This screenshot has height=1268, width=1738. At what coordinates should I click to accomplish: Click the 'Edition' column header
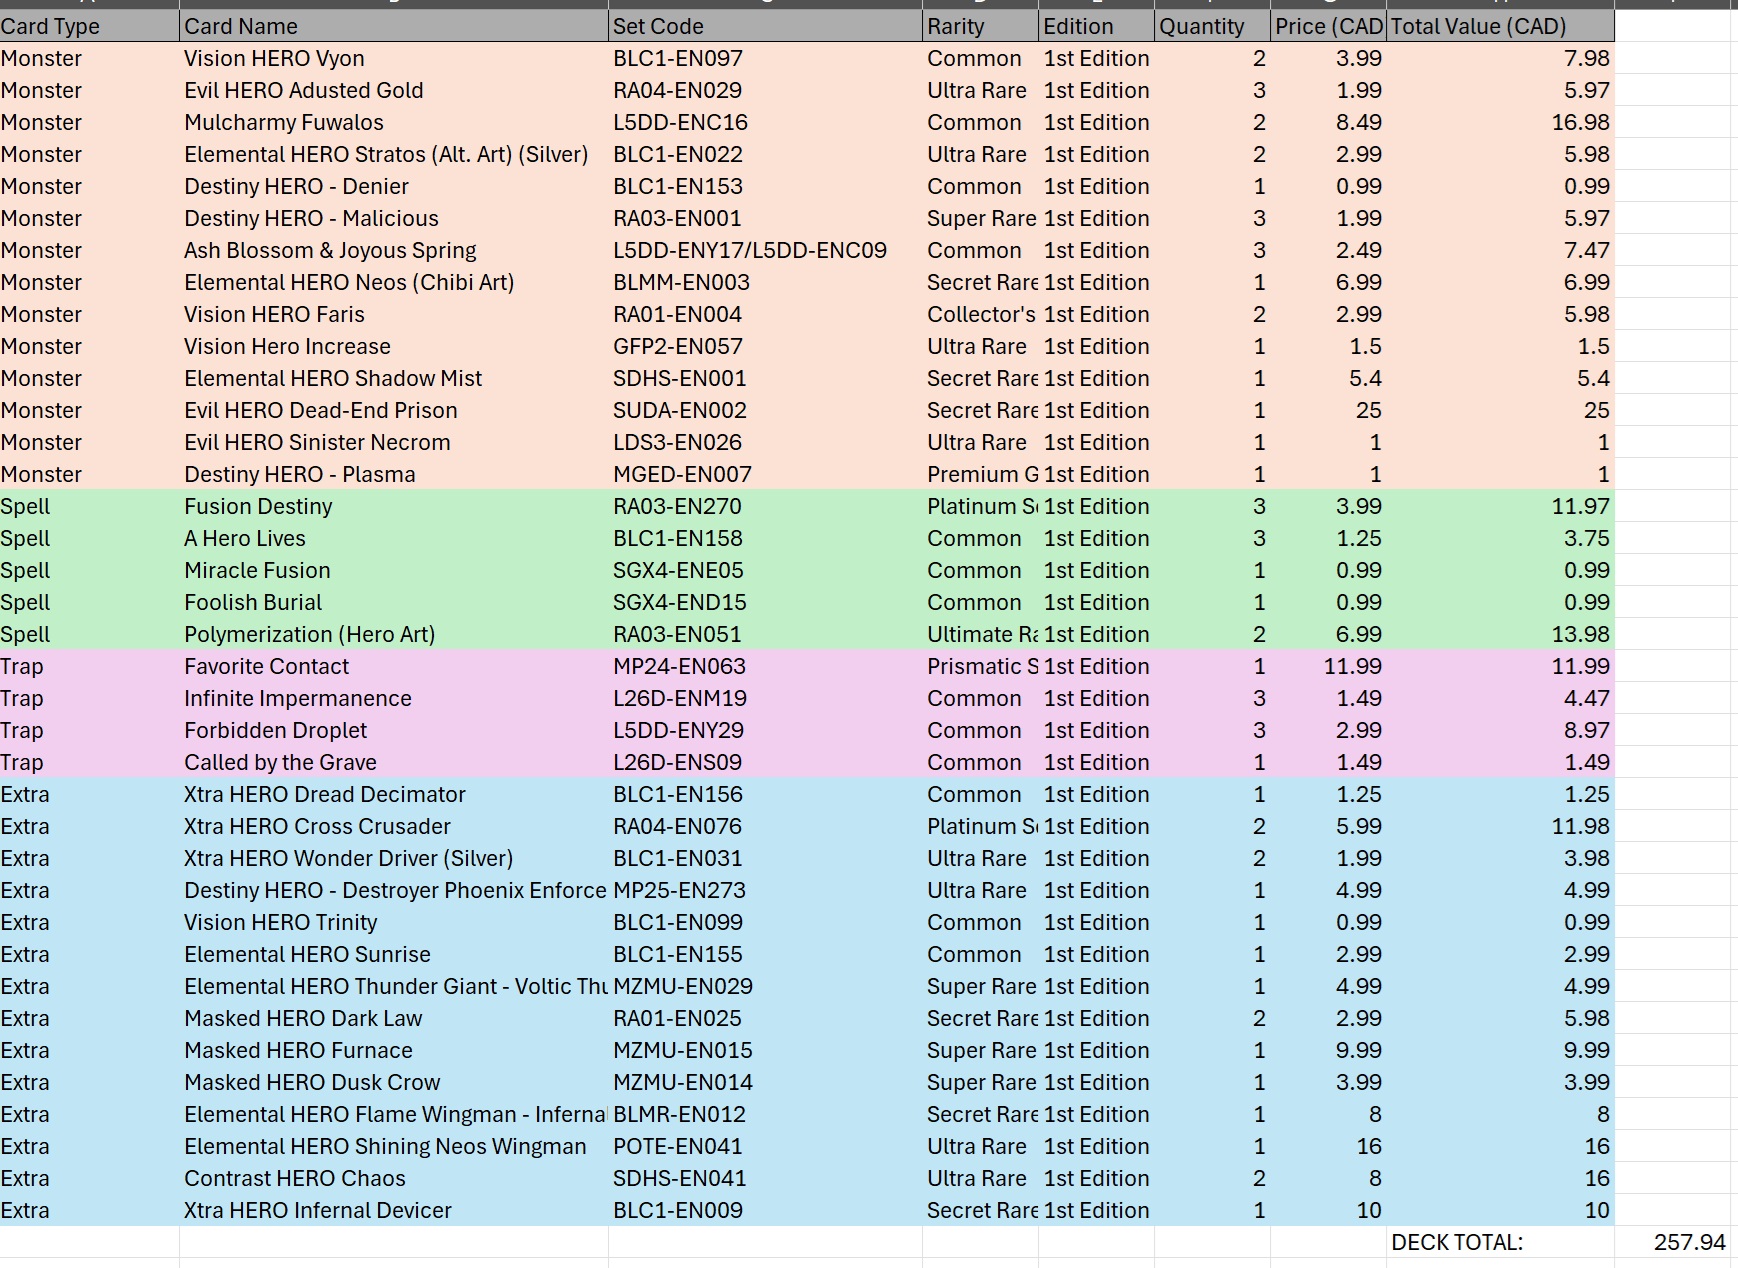(x=1096, y=26)
